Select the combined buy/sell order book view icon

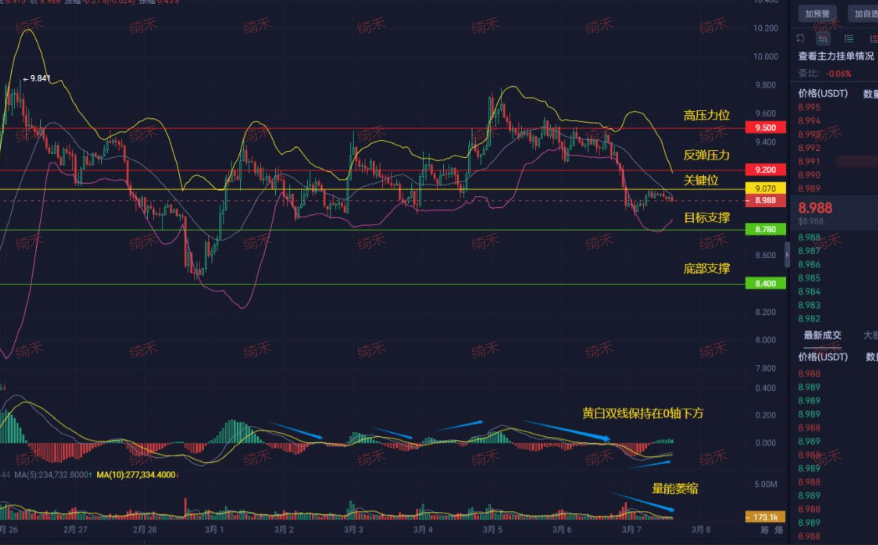[823, 38]
